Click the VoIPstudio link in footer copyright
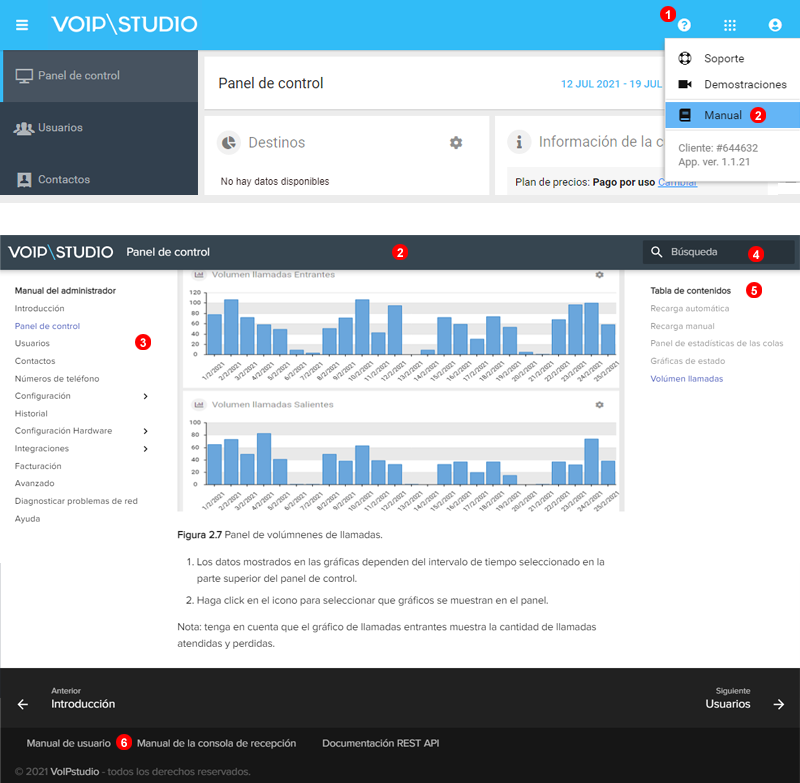The height and width of the screenshot is (783, 800). coord(74,772)
